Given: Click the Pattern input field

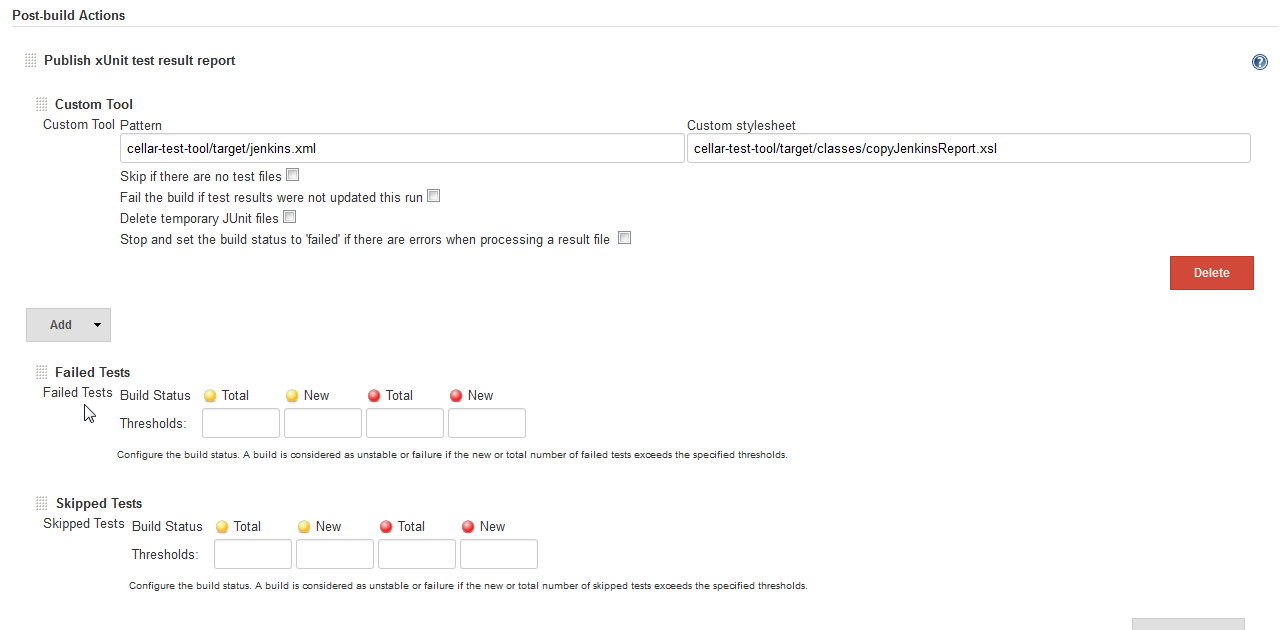Looking at the screenshot, I should coord(402,149).
